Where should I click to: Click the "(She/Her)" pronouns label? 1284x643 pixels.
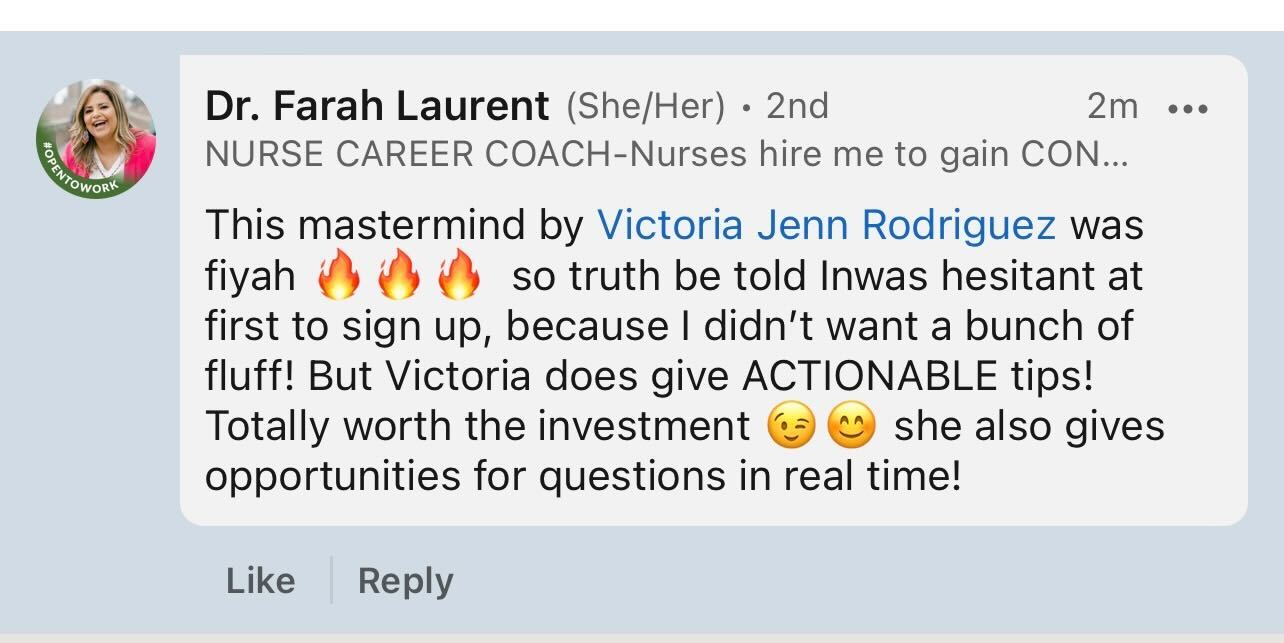click(x=645, y=106)
